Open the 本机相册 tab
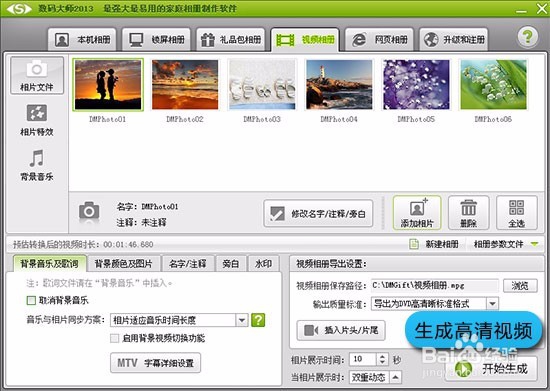550x391 pixels. coord(82,39)
